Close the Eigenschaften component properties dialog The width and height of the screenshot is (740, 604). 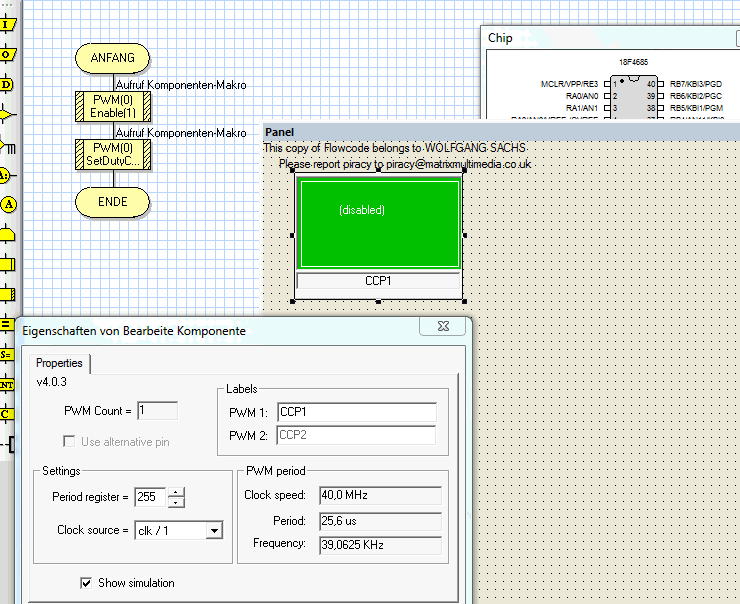[x=444, y=326]
